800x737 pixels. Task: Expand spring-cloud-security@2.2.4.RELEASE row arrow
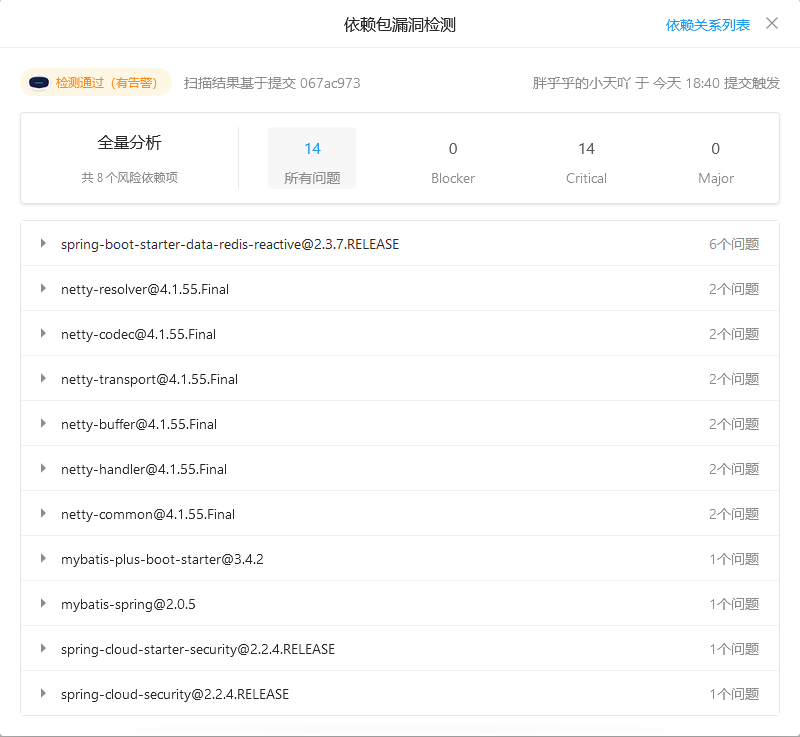point(43,693)
